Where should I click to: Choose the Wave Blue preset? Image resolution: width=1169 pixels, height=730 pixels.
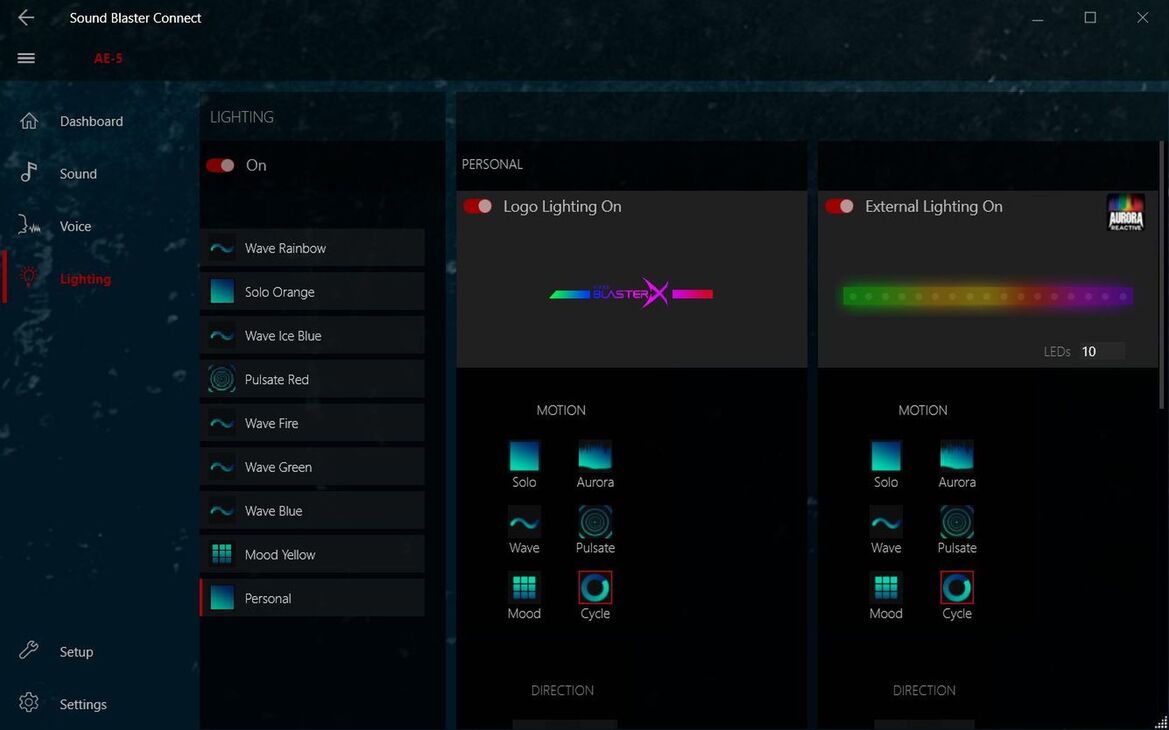tap(312, 511)
